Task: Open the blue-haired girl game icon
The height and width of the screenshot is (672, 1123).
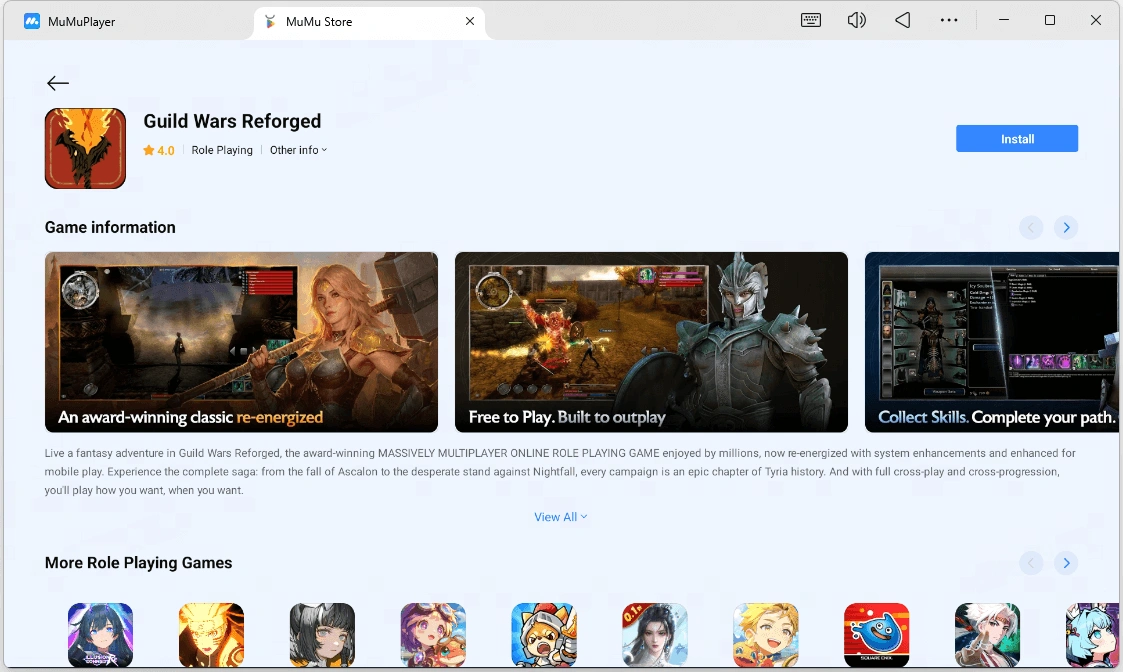Action: (x=1092, y=635)
